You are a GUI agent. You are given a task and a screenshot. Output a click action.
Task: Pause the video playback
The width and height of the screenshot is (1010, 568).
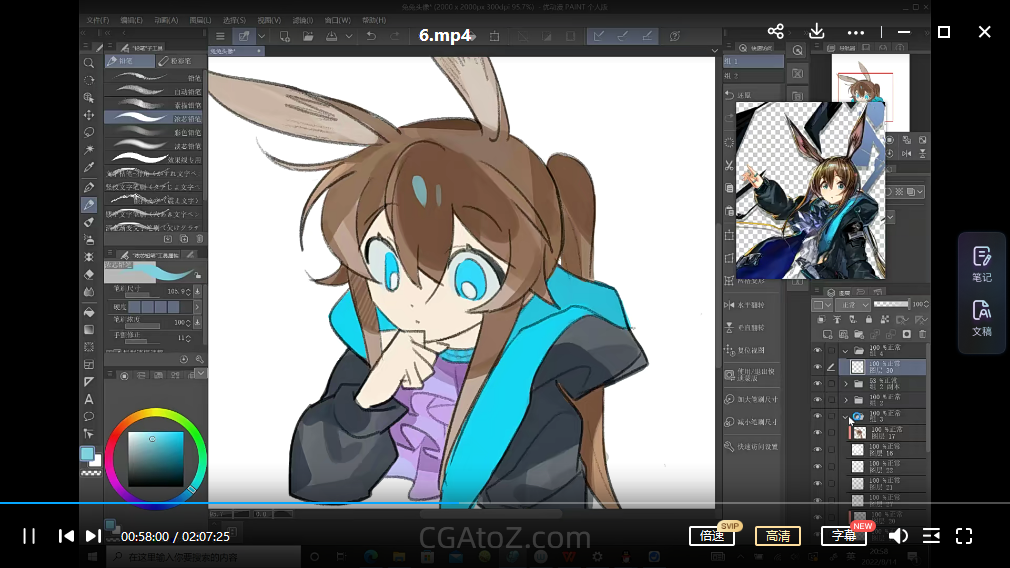29,536
